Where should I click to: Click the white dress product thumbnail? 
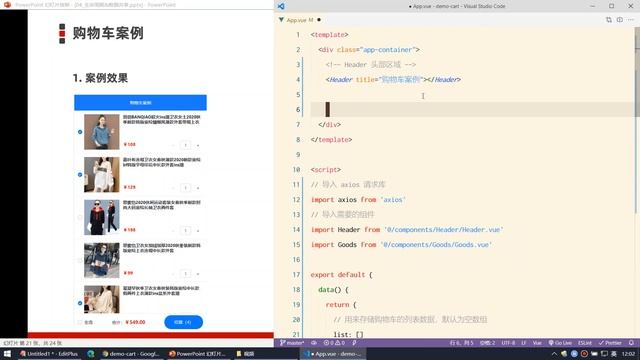coord(102,175)
